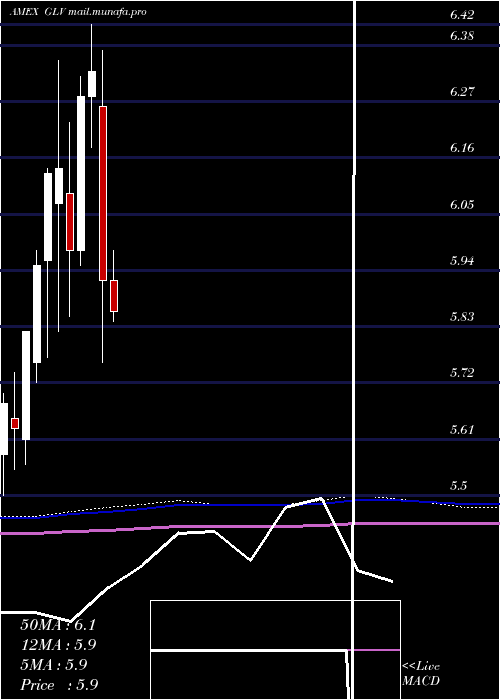Image resolution: width=500 pixels, height=700 pixels.
Task: Click the 6.05 price axis label
Action: click(462, 204)
